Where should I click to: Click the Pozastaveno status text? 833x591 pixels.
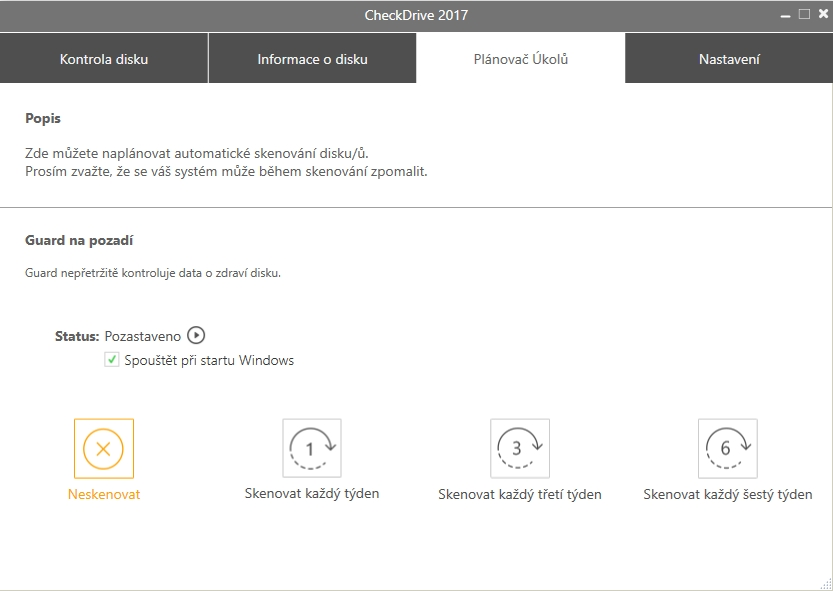pos(142,336)
